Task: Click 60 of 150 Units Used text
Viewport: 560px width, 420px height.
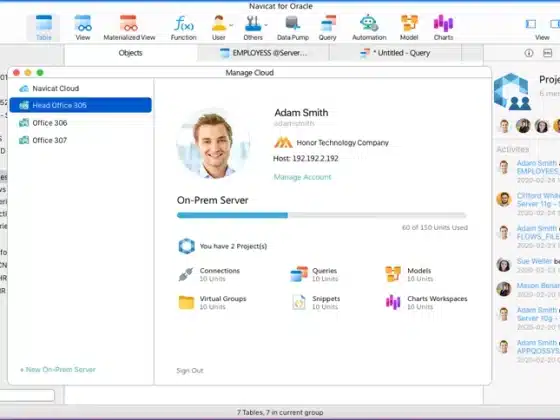Action: pos(435,228)
